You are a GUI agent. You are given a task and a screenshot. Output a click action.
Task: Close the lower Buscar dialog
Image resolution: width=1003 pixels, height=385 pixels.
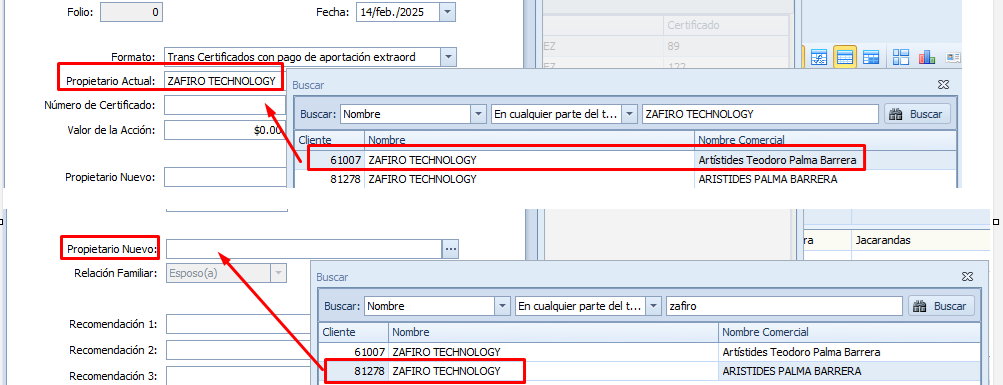967,277
